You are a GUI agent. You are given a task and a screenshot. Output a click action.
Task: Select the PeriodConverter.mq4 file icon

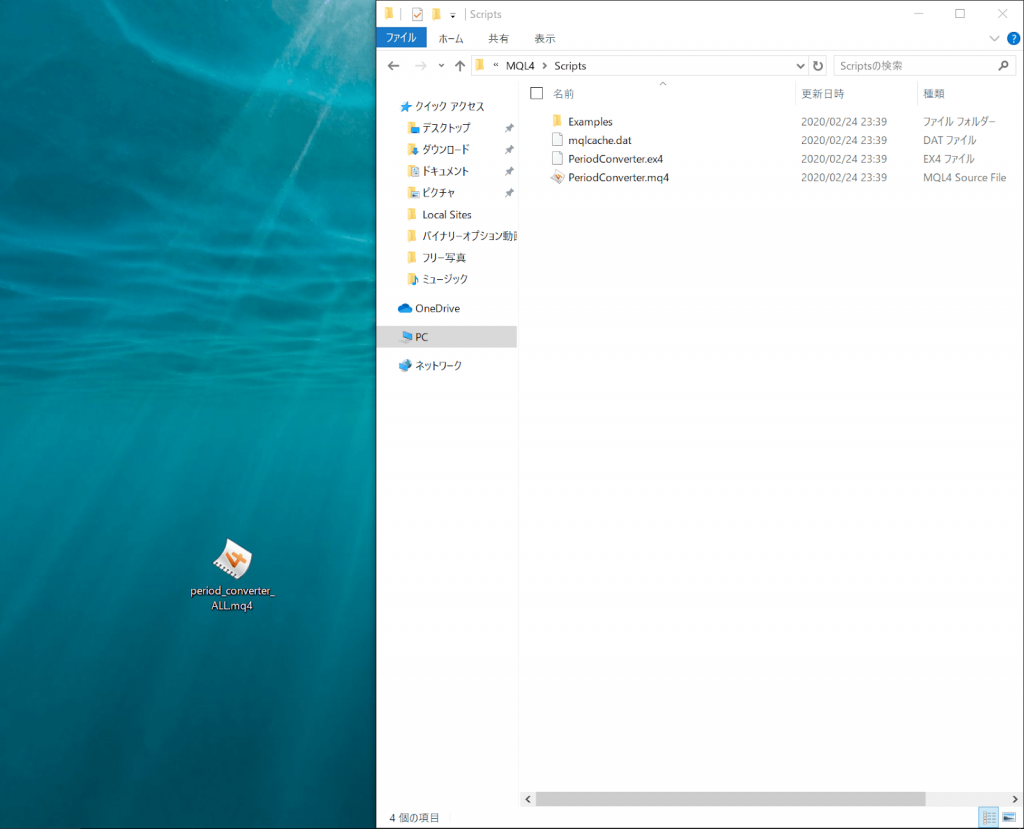557,176
